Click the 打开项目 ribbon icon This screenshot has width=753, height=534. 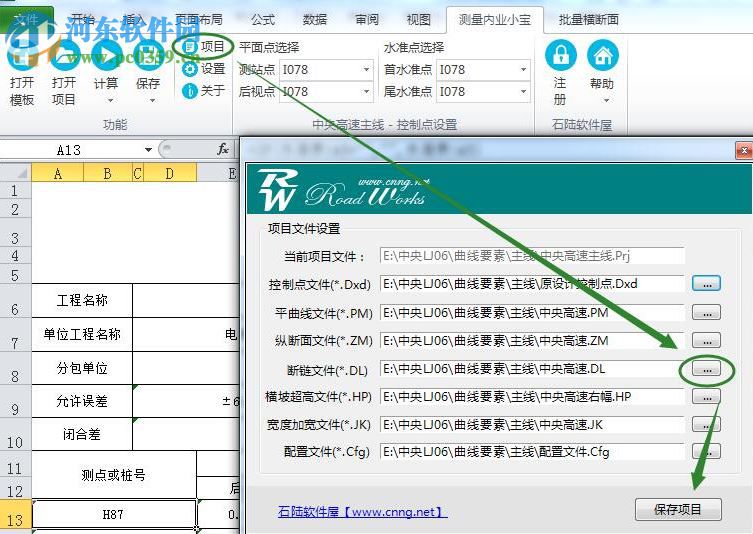(x=64, y=55)
